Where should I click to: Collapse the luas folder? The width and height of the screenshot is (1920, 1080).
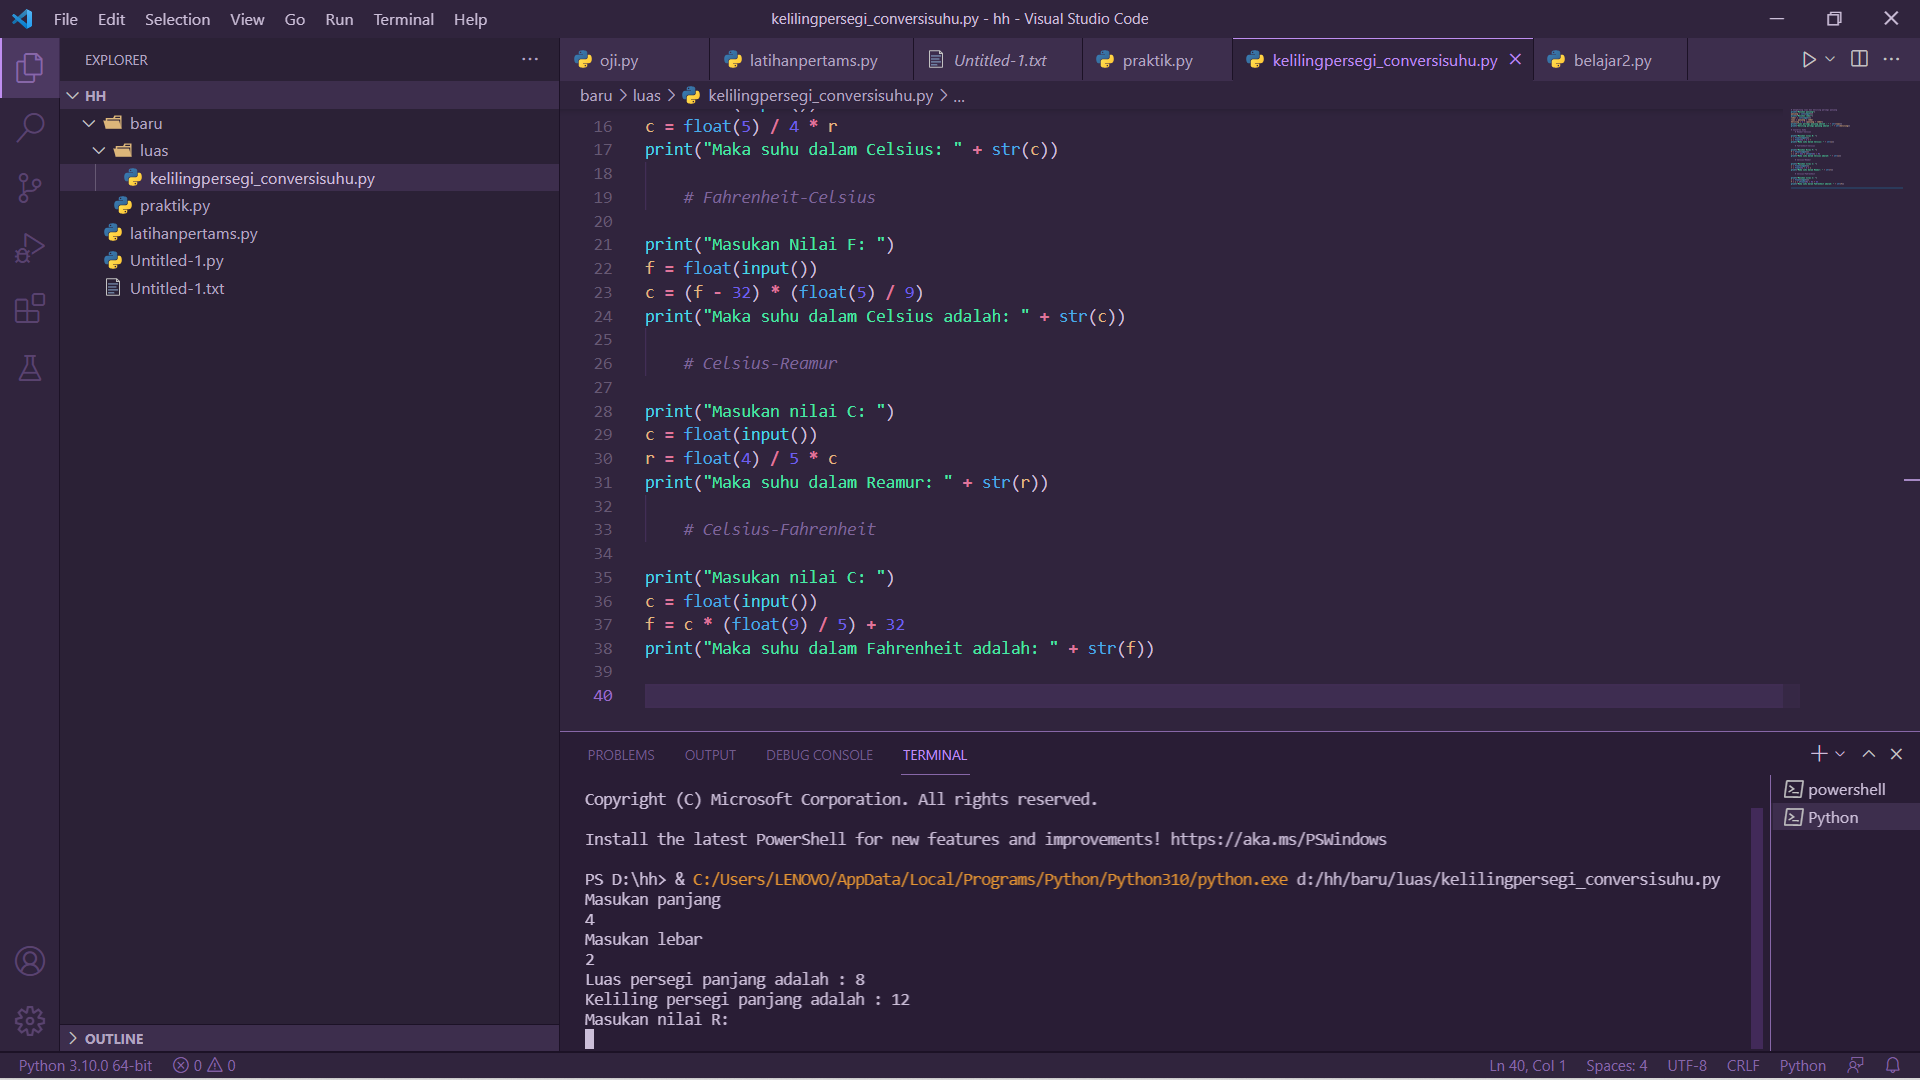point(310,150)
